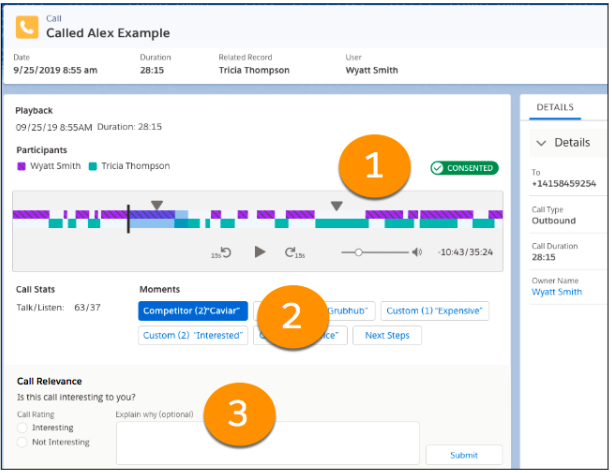Skip forward 15 seconds in recording

point(295,252)
